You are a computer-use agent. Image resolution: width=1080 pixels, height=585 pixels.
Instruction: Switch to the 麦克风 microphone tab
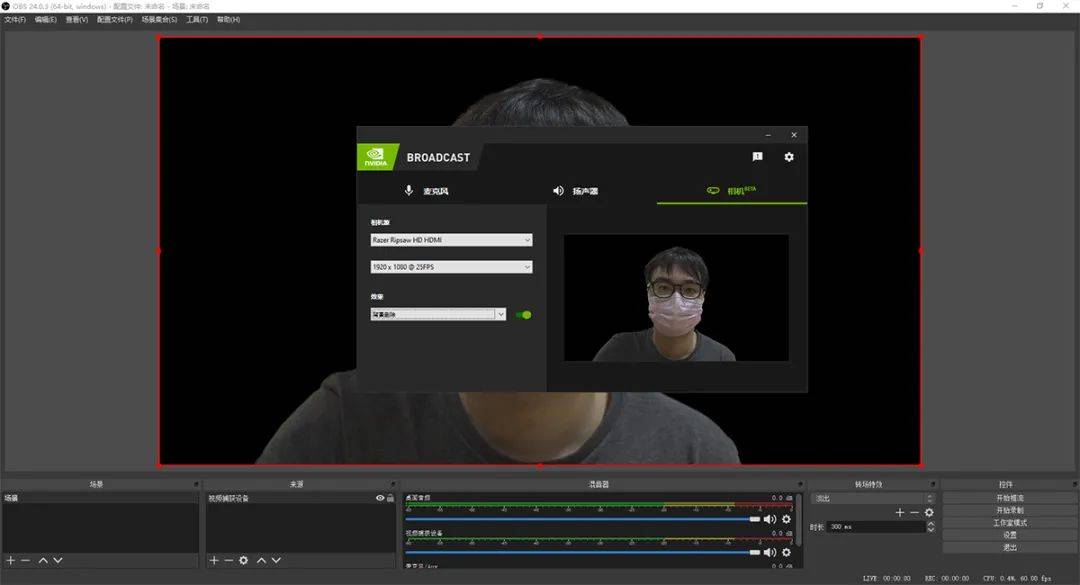point(427,191)
